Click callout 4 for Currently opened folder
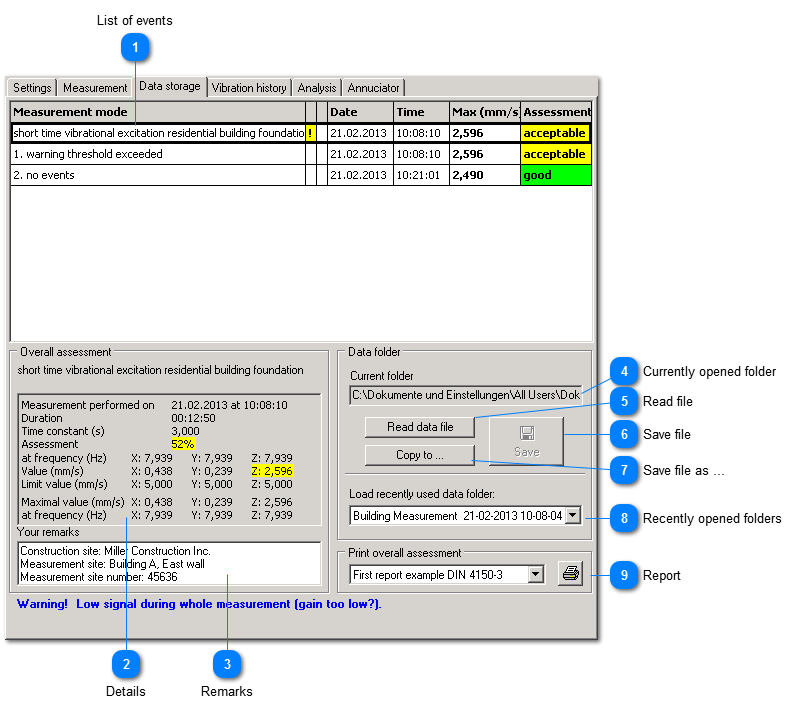798x715 pixels. coord(624,371)
